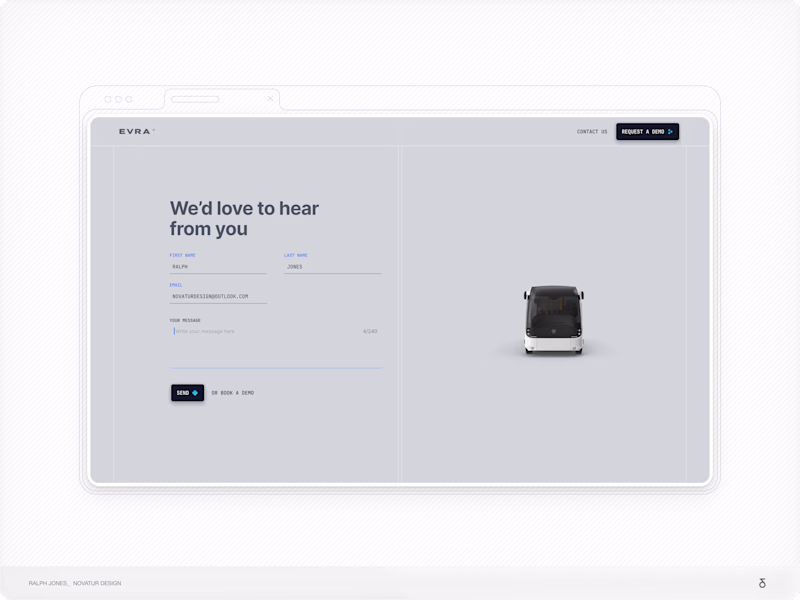Click the yellow window control dot
The width and height of the screenshot is (800, 600).
[118, 100]
